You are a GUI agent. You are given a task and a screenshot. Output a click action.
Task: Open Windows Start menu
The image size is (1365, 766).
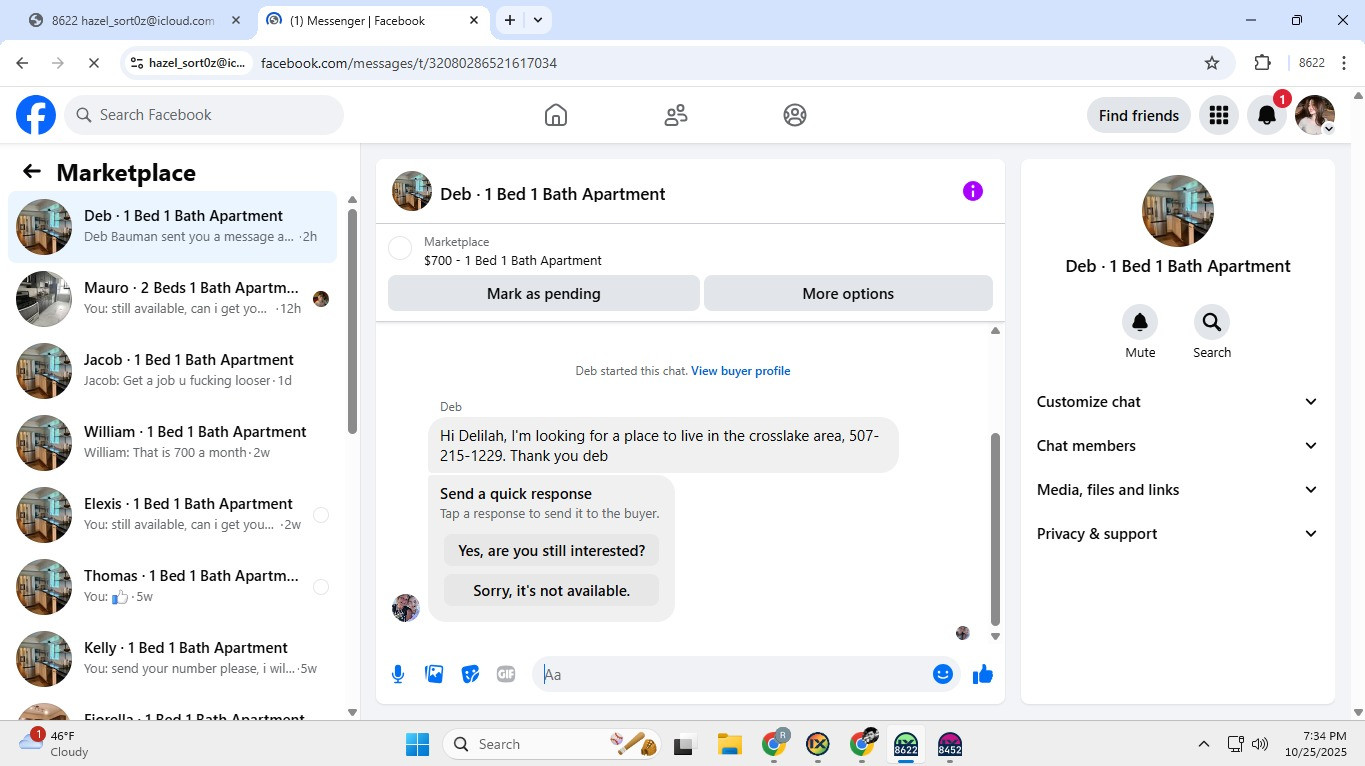point(417,744)
